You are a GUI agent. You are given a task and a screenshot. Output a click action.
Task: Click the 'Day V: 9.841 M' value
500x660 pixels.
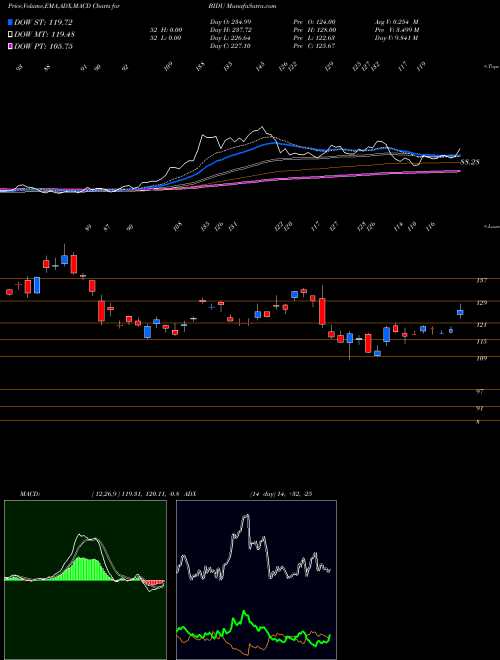[x=396, y=38]
